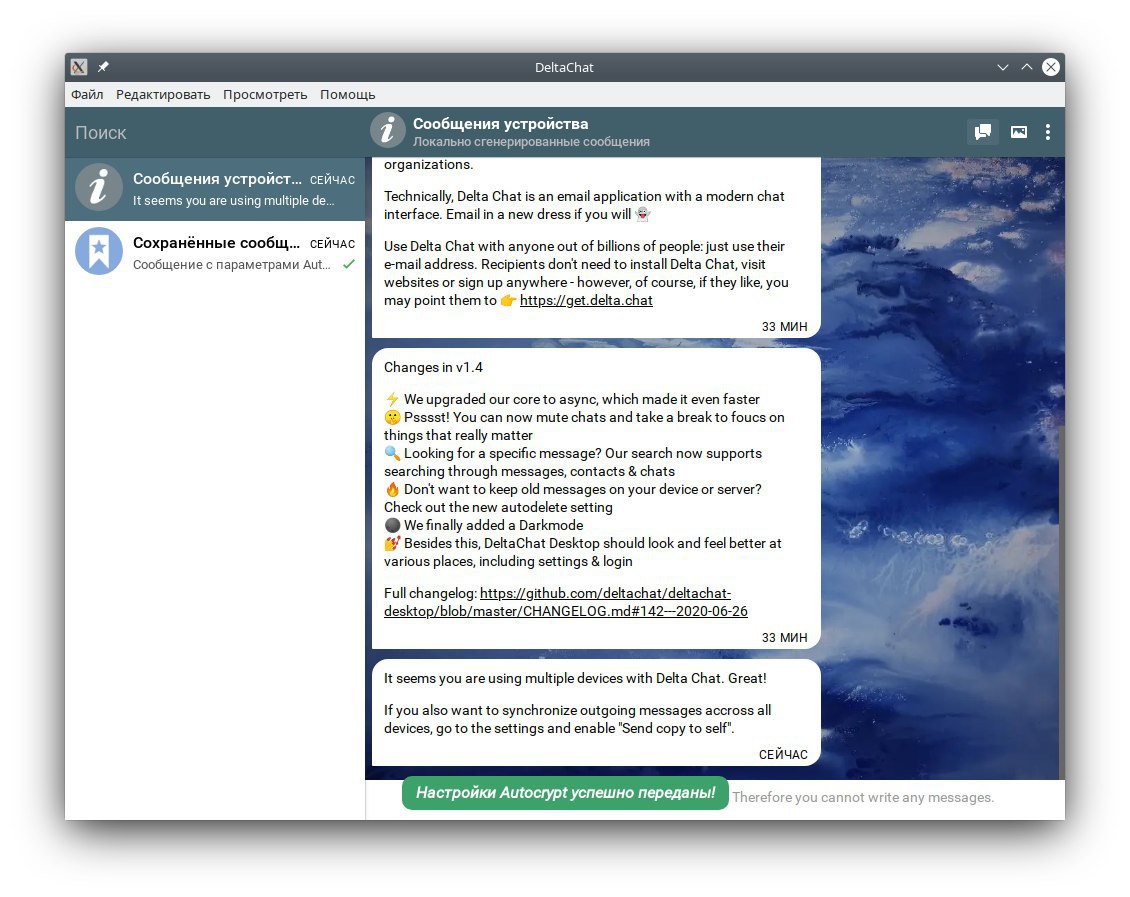The width and height of the screenshot is (1130, 897).
Task: Maximize the DeltaChat window
Action: [1027, 67]
